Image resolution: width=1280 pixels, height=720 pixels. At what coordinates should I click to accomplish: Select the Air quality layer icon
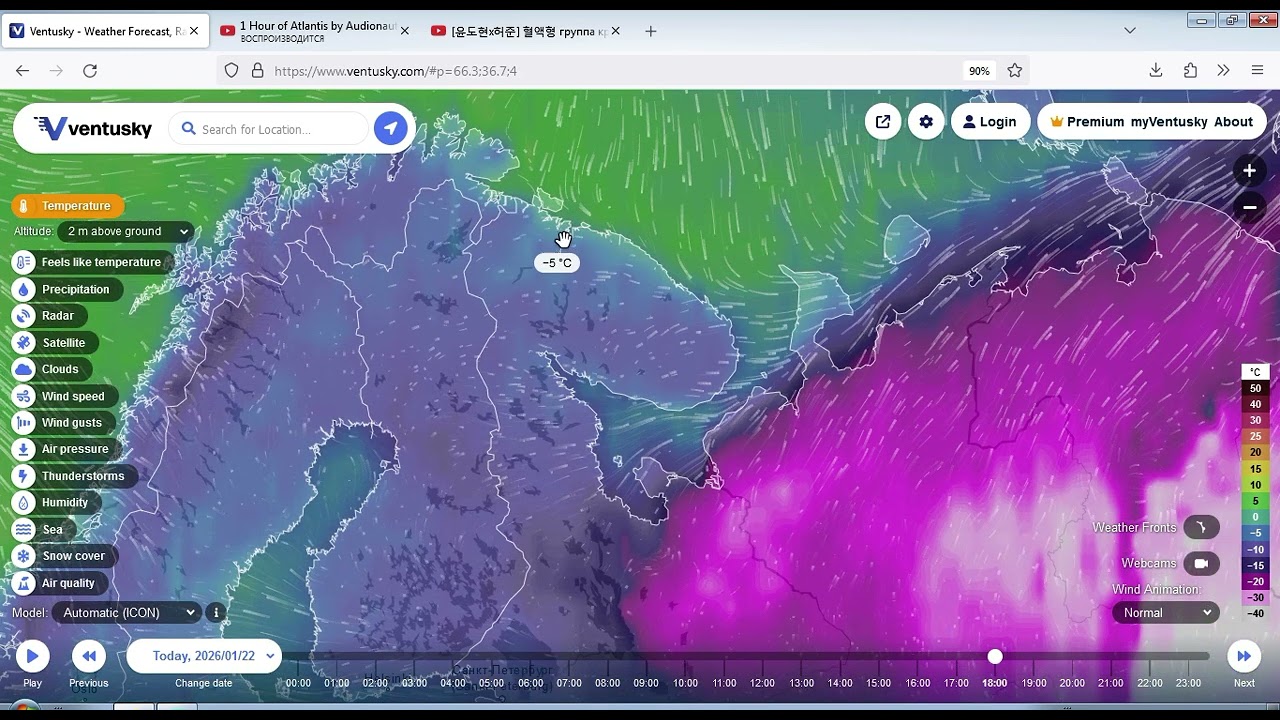(24, 583)
